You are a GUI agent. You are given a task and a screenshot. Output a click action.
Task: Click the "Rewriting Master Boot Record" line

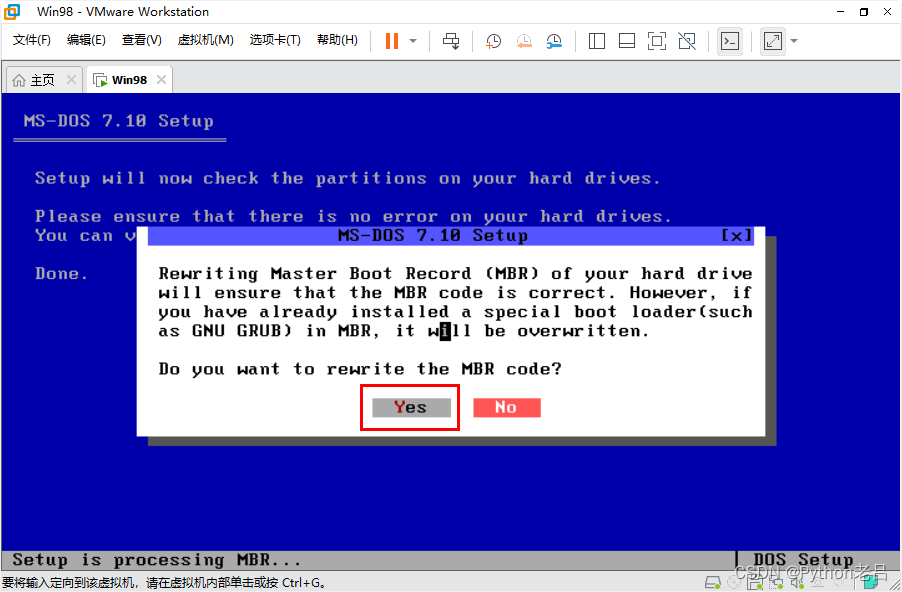point(455,273)
